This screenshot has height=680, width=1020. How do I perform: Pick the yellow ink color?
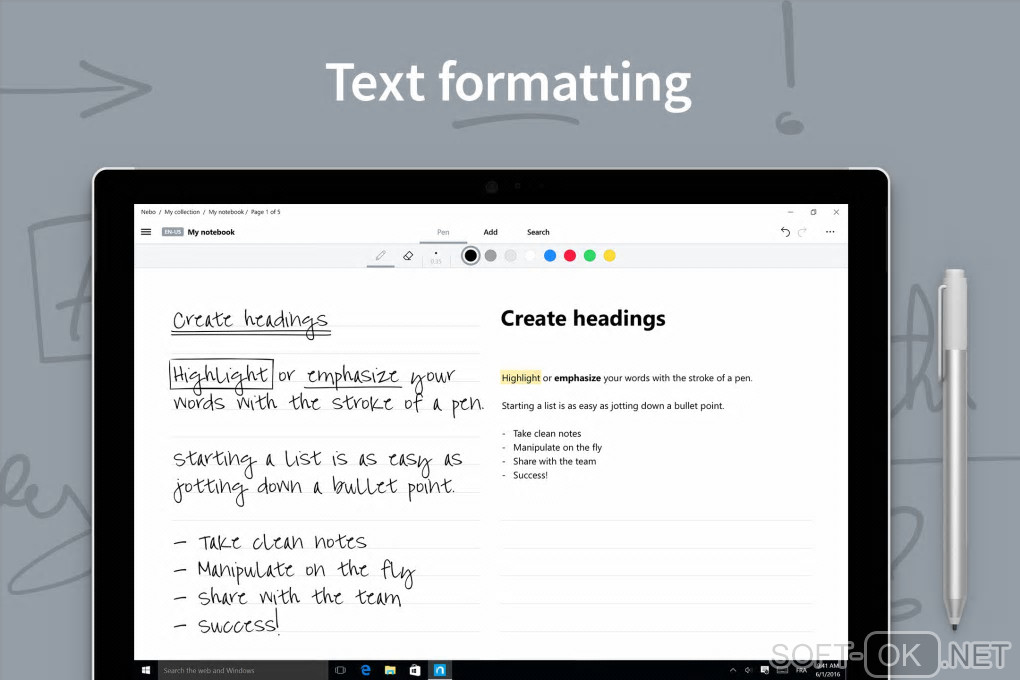[x=610, y=256]
